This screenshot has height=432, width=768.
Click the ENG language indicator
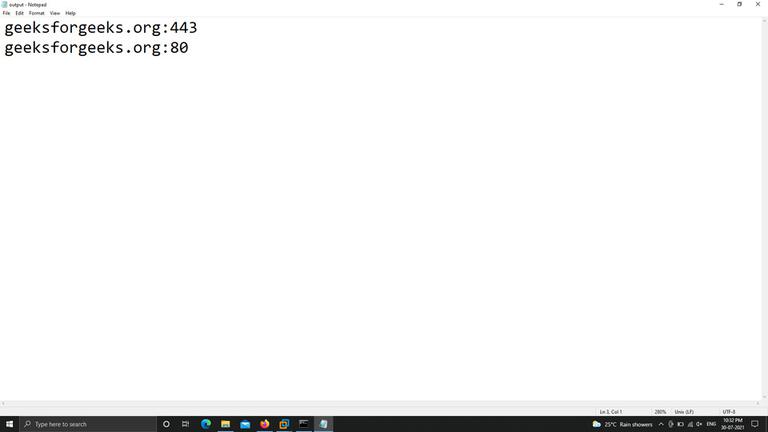pyautogui.click(x=711, y=424)
